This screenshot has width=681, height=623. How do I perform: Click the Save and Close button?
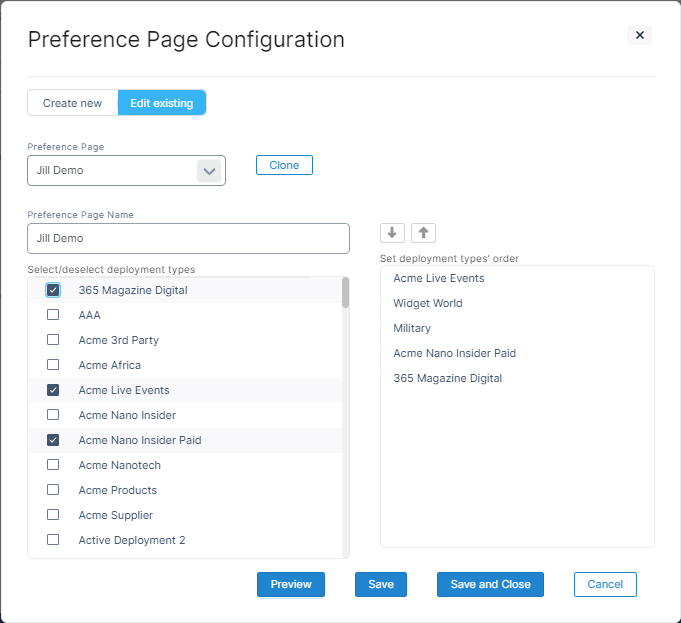point(490,584)
